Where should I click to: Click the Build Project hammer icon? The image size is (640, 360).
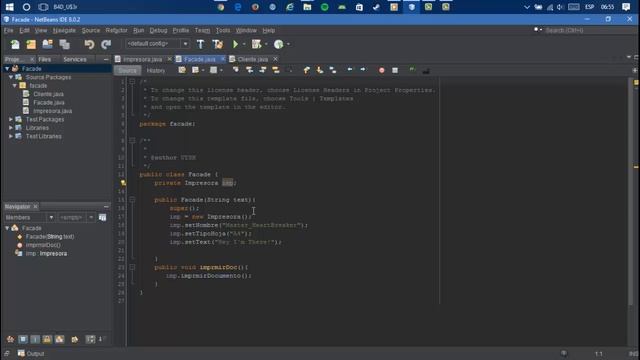click(200, 44)
